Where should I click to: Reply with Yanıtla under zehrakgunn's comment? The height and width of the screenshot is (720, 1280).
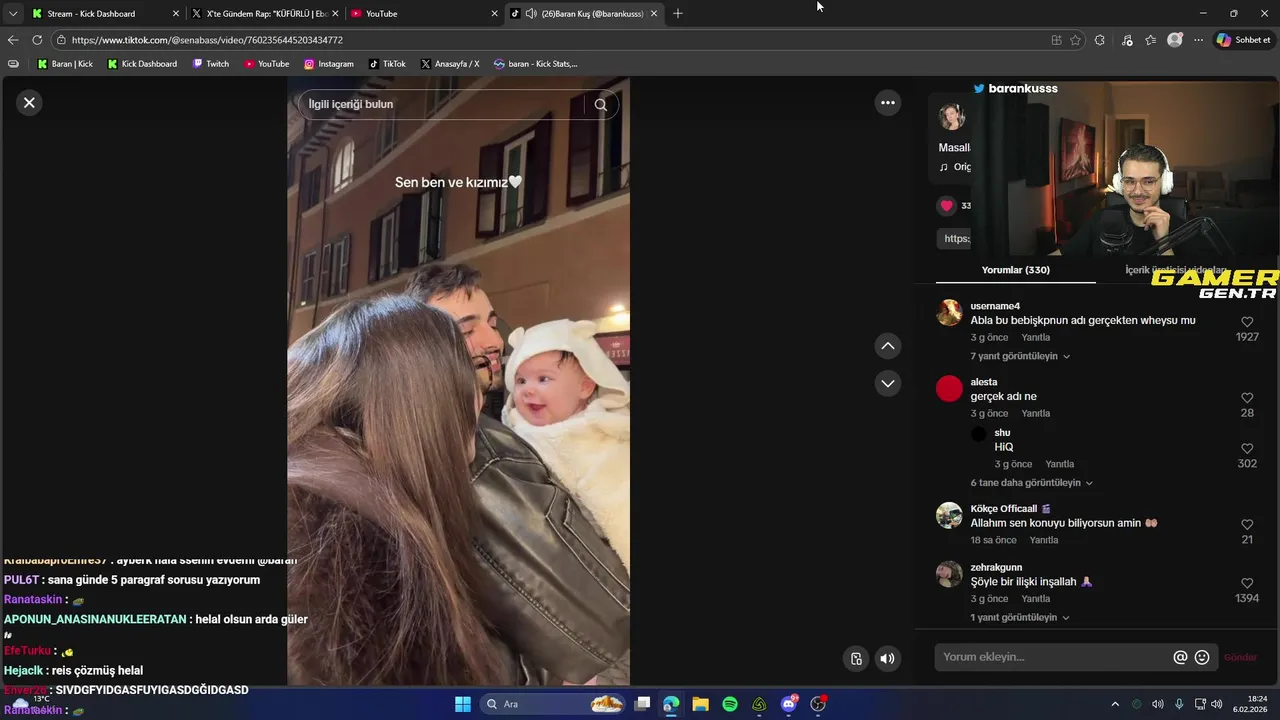[x=1035, y=598]
